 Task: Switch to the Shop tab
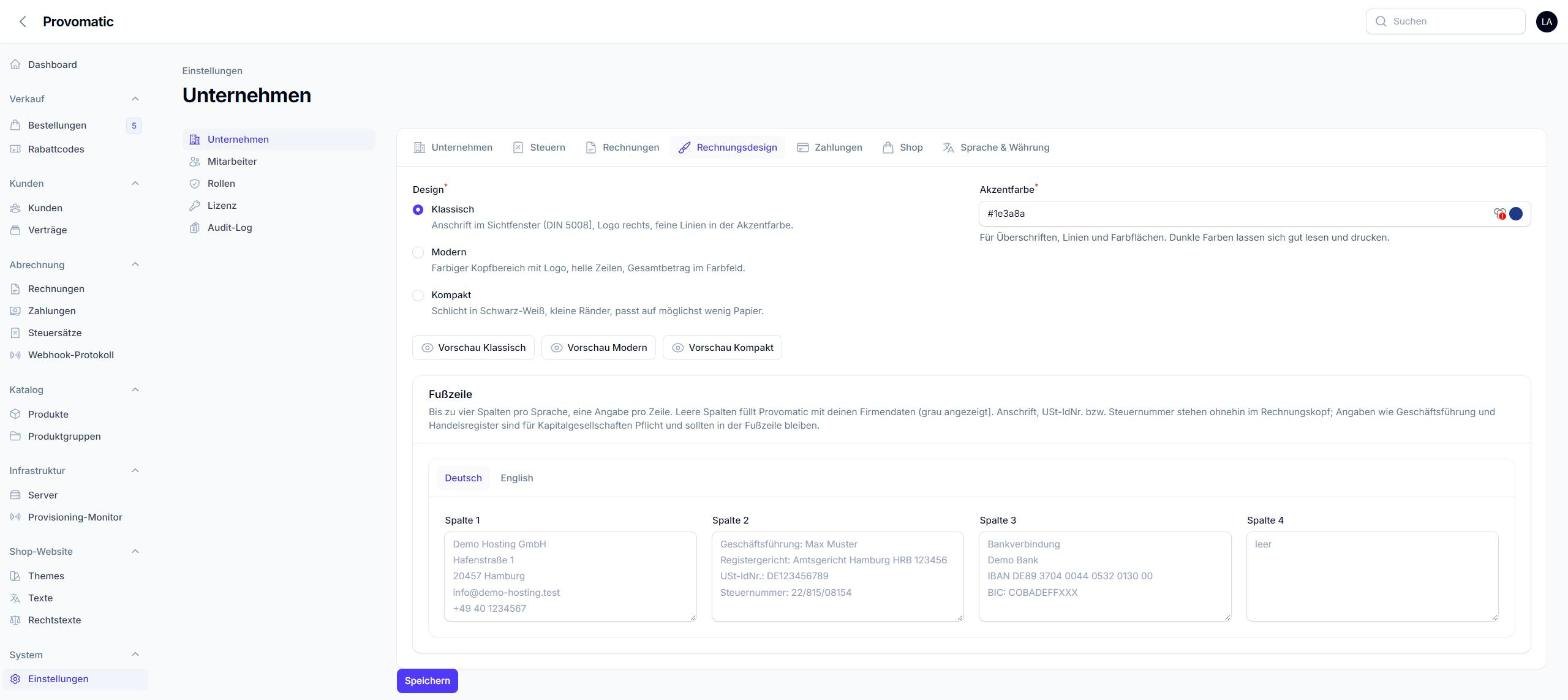902,148
